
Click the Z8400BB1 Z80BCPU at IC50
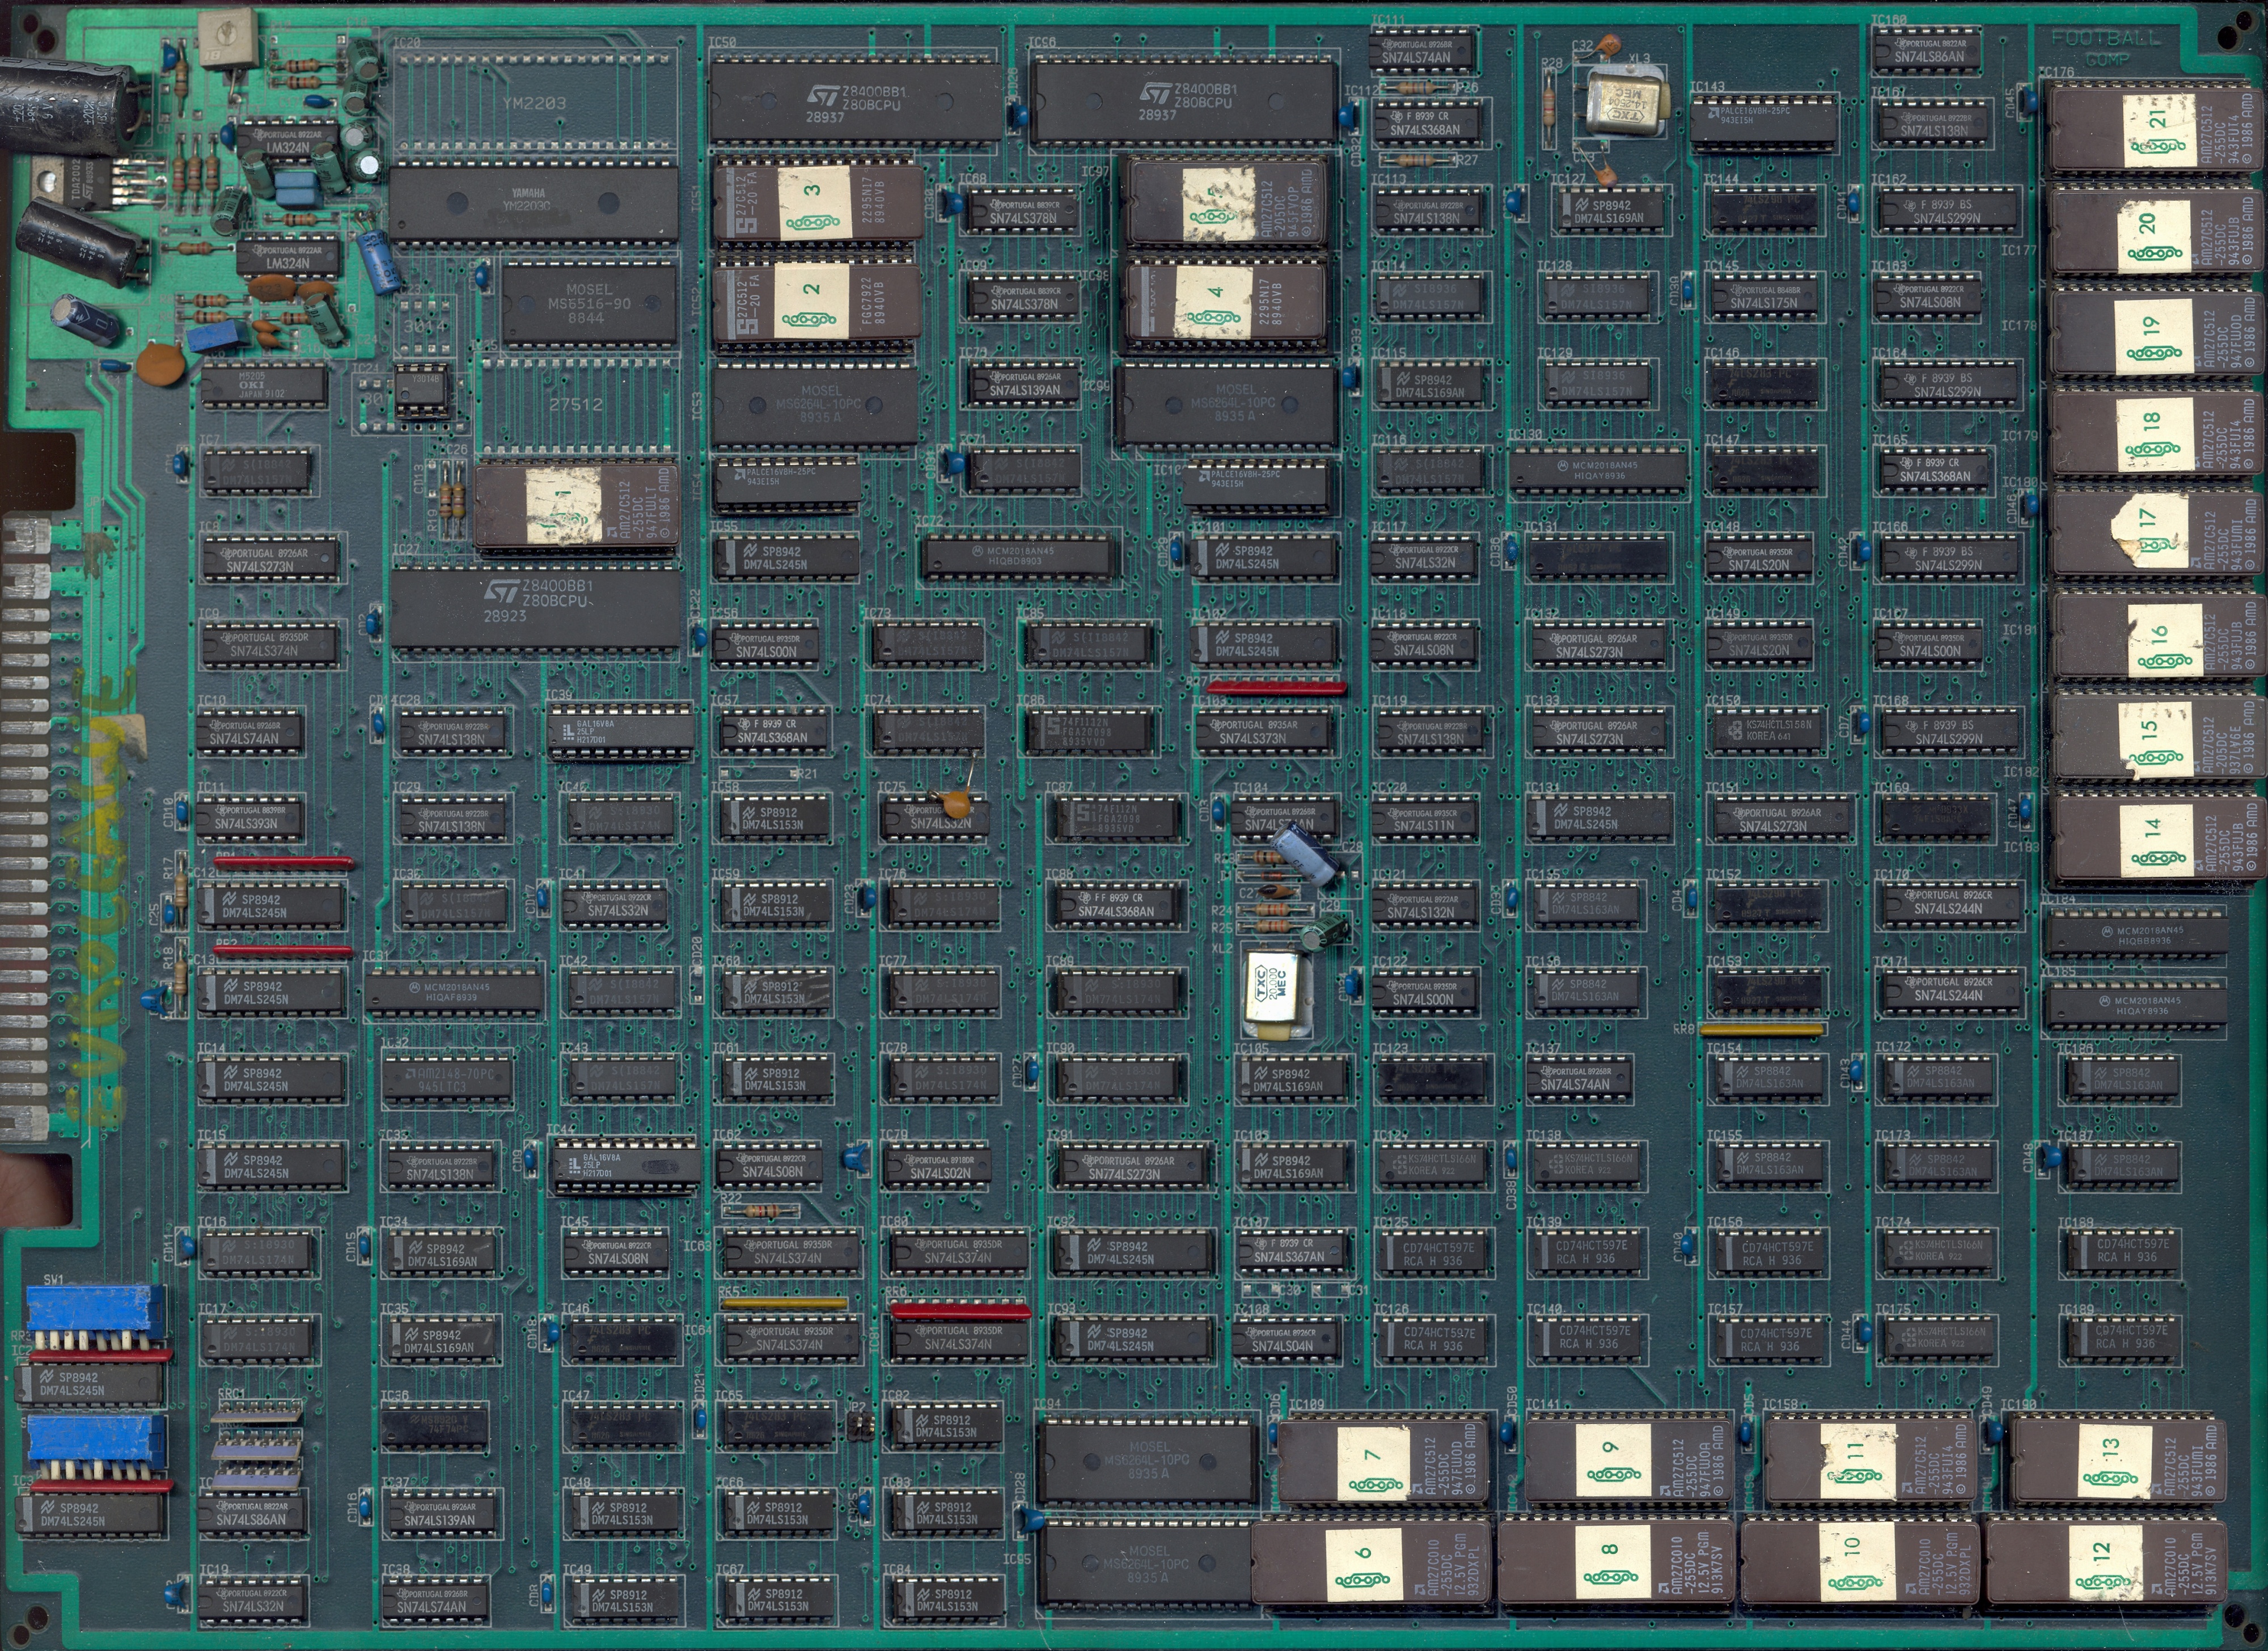point(855,100)
